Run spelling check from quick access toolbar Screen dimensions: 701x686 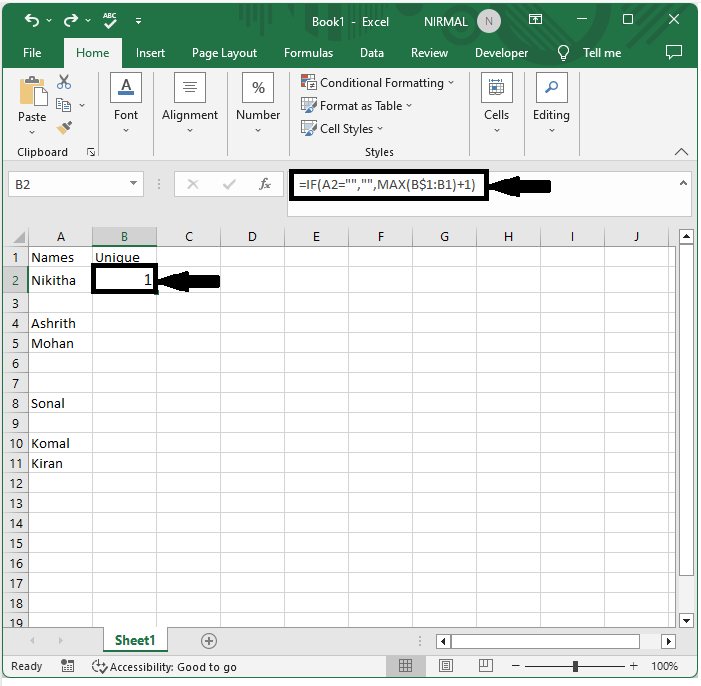click(110, 20)
